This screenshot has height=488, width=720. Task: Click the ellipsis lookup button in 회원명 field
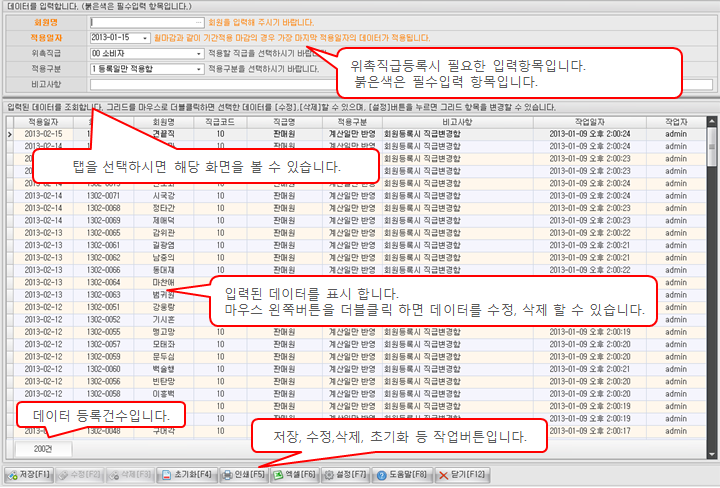click(199, 22)
